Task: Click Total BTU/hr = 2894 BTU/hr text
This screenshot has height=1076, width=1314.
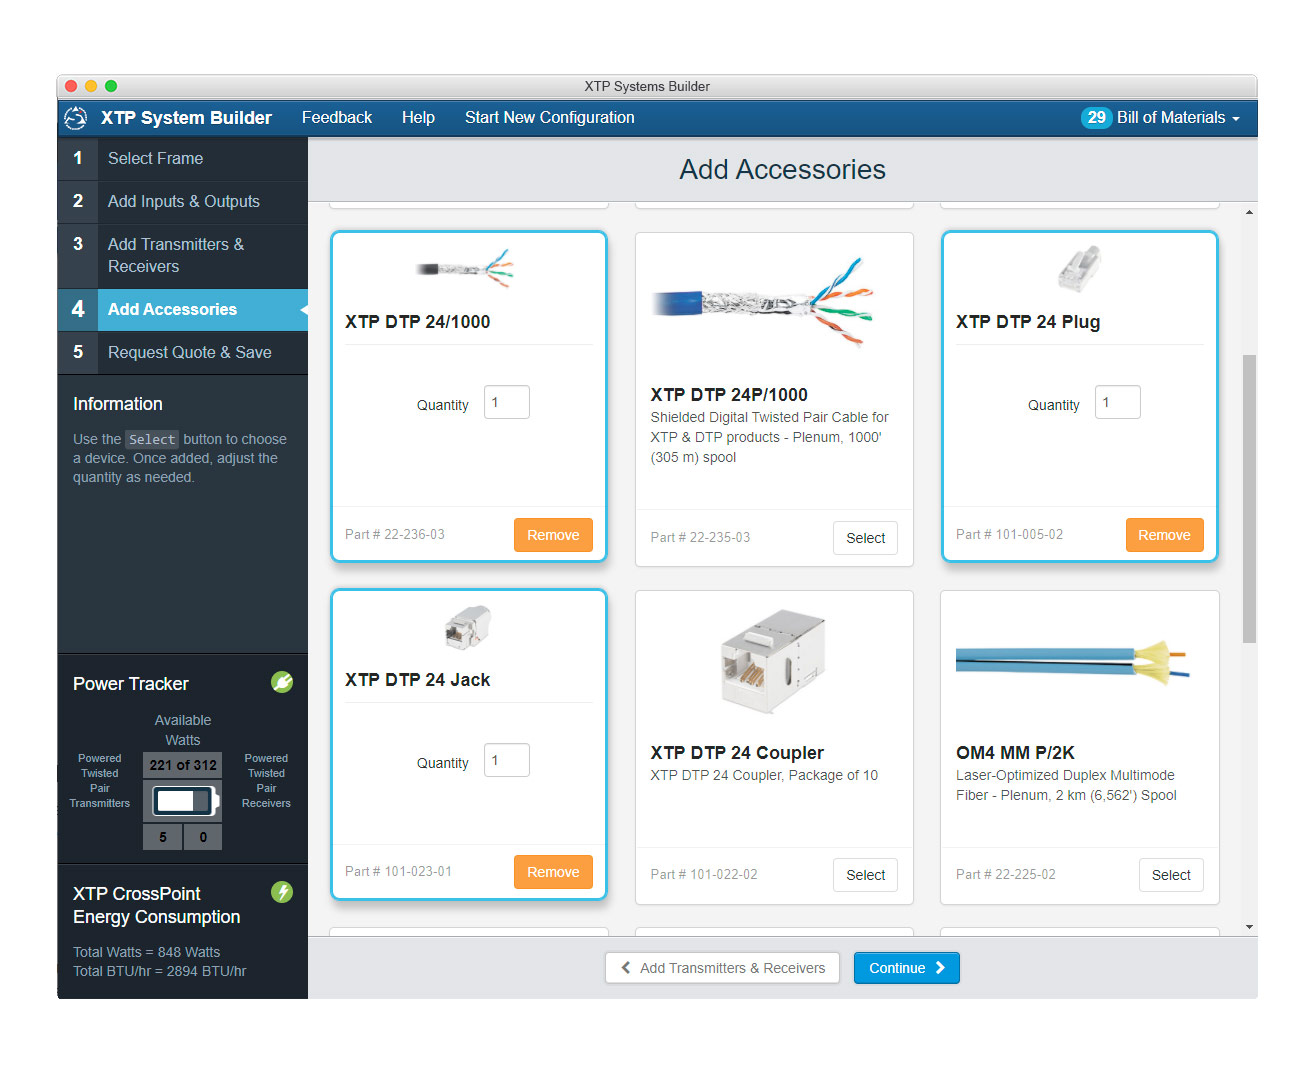Action: point(159,971)
